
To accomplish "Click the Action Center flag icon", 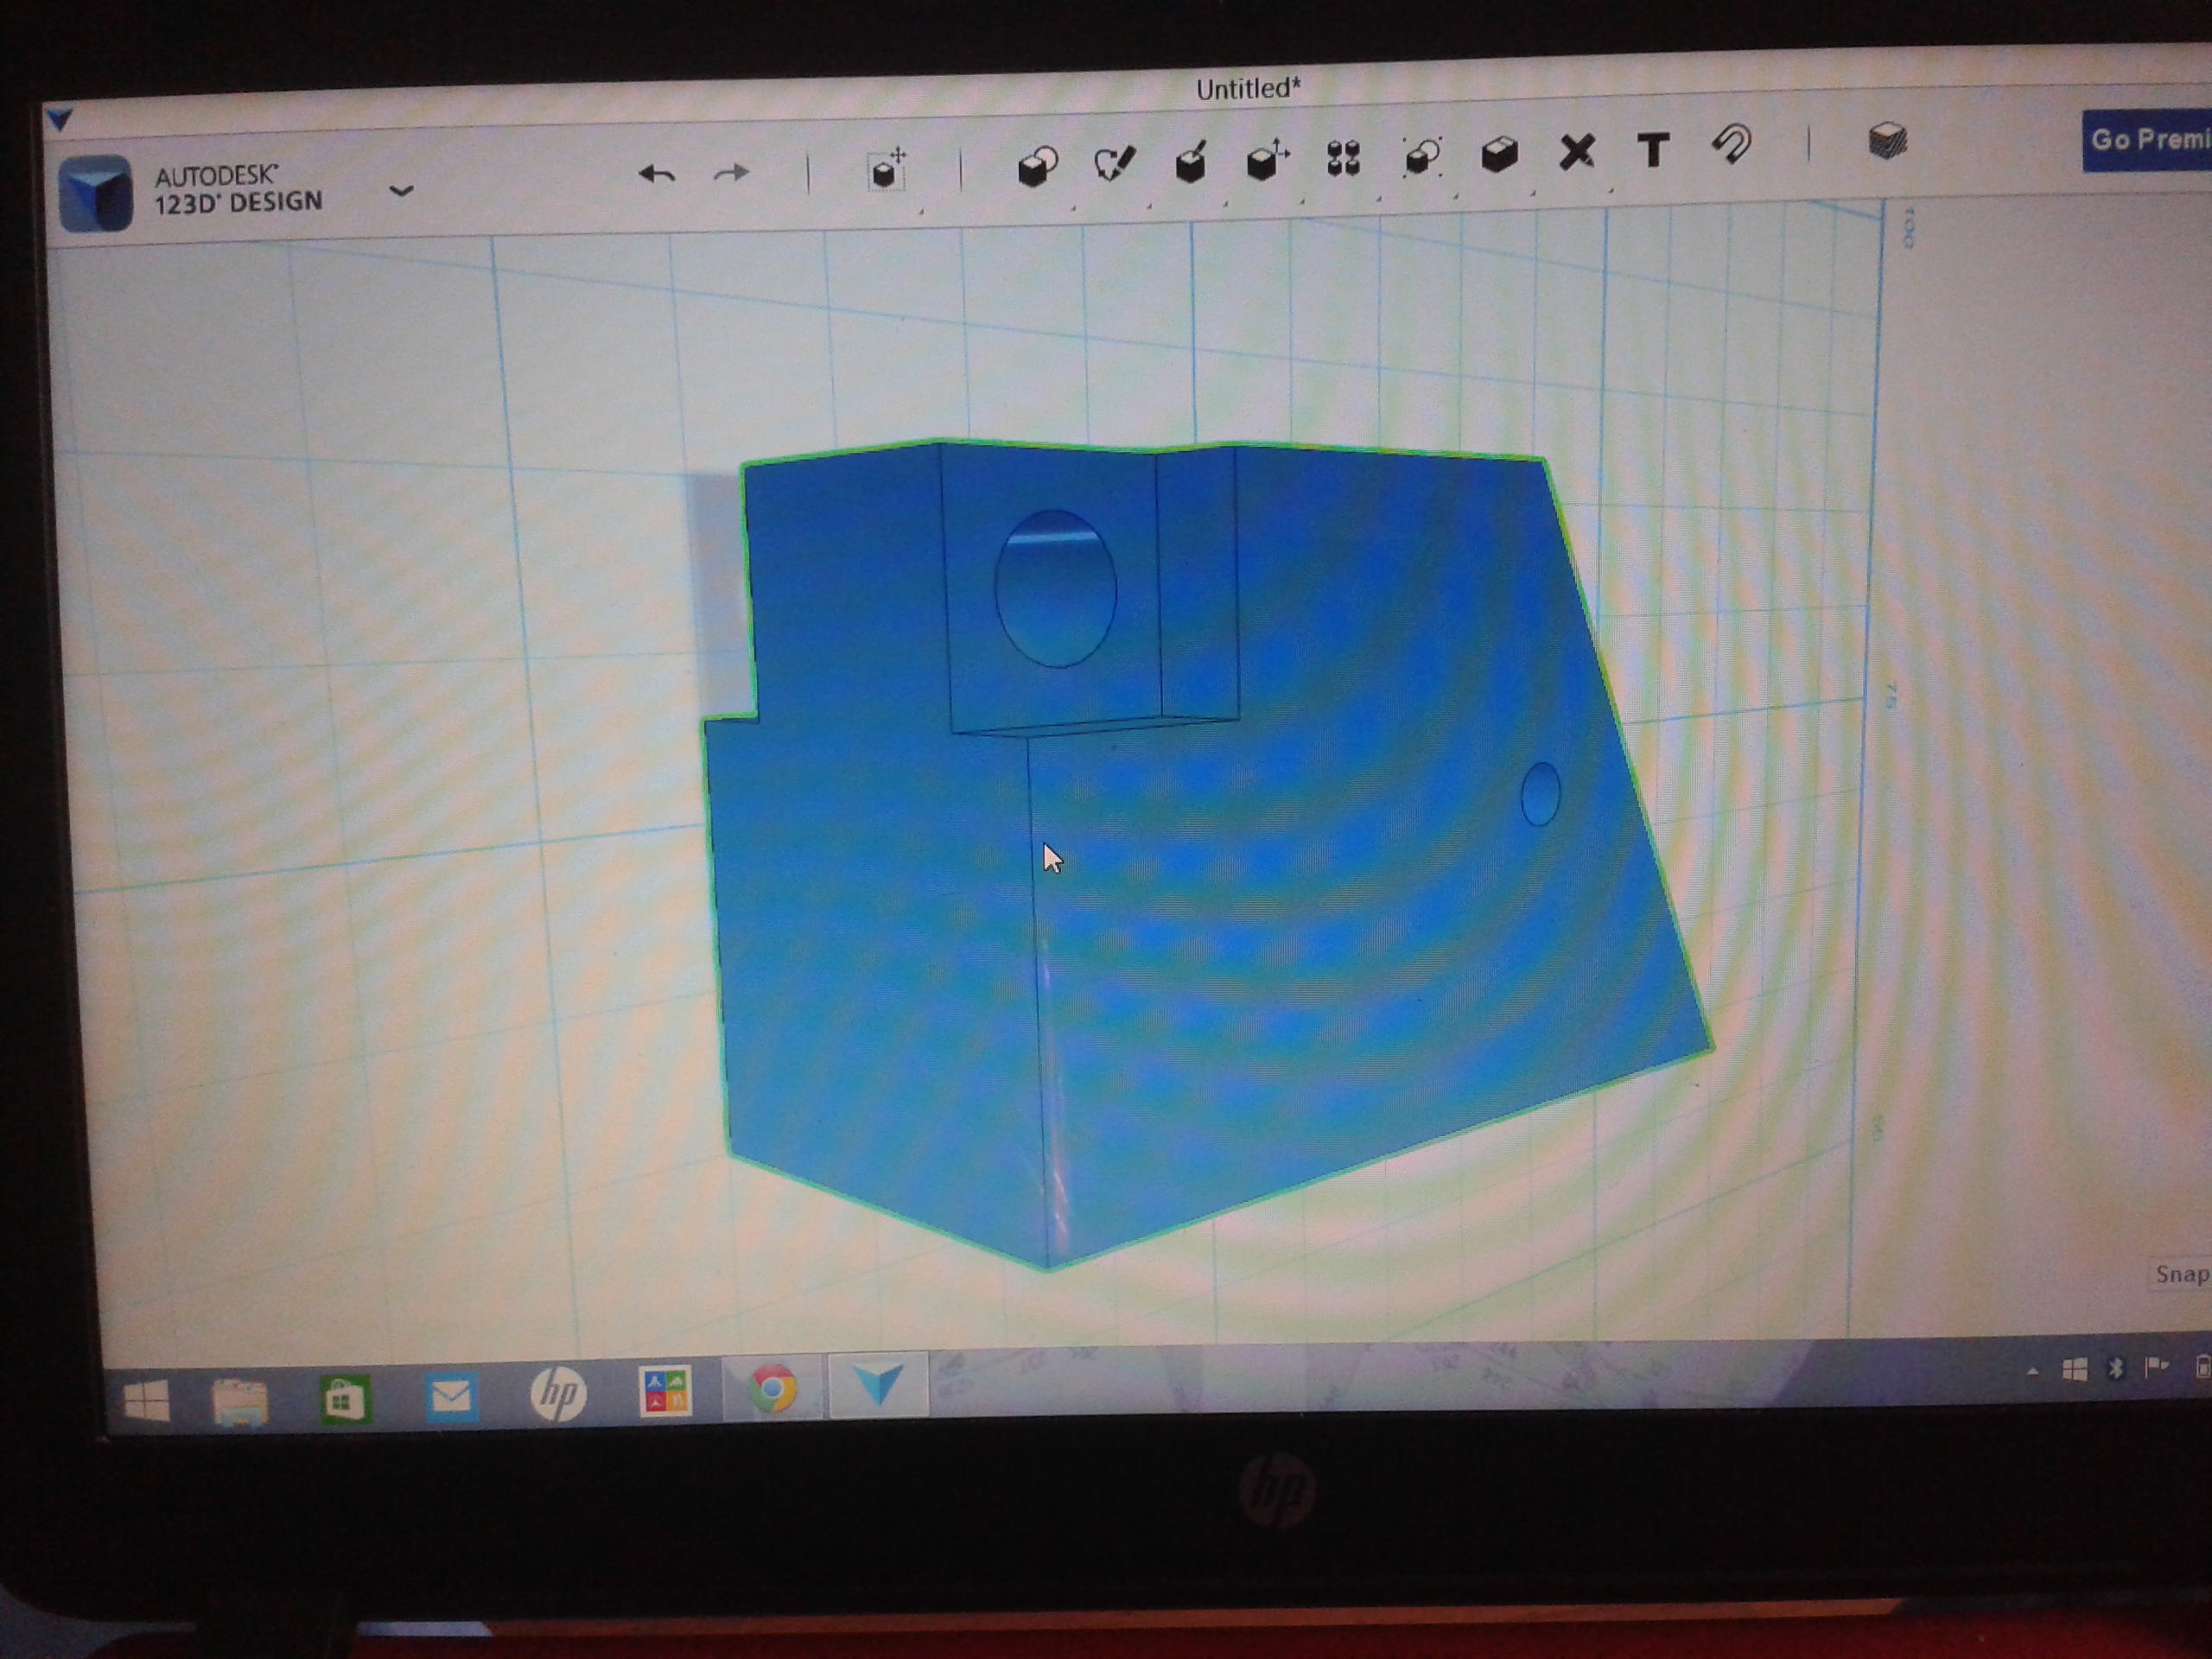I will (2156, 1368).
